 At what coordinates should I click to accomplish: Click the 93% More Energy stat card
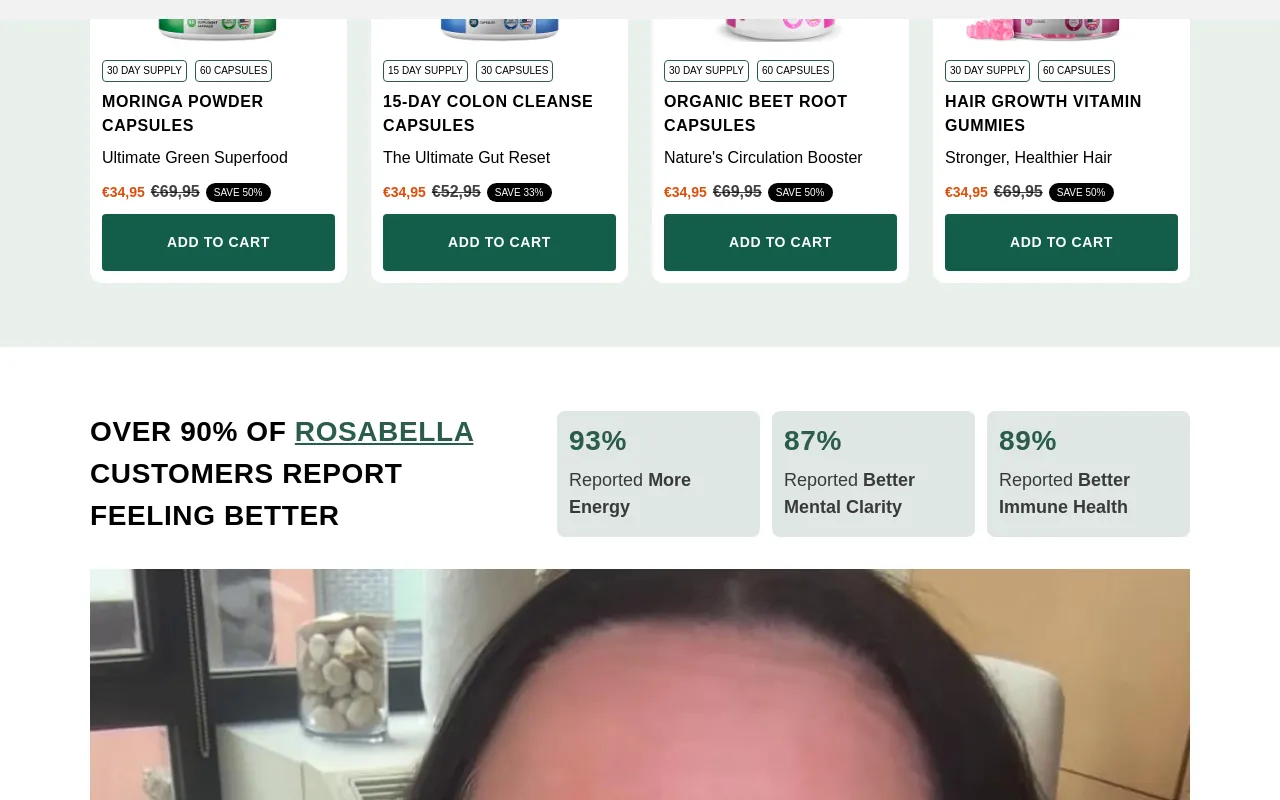pos(658,474)
